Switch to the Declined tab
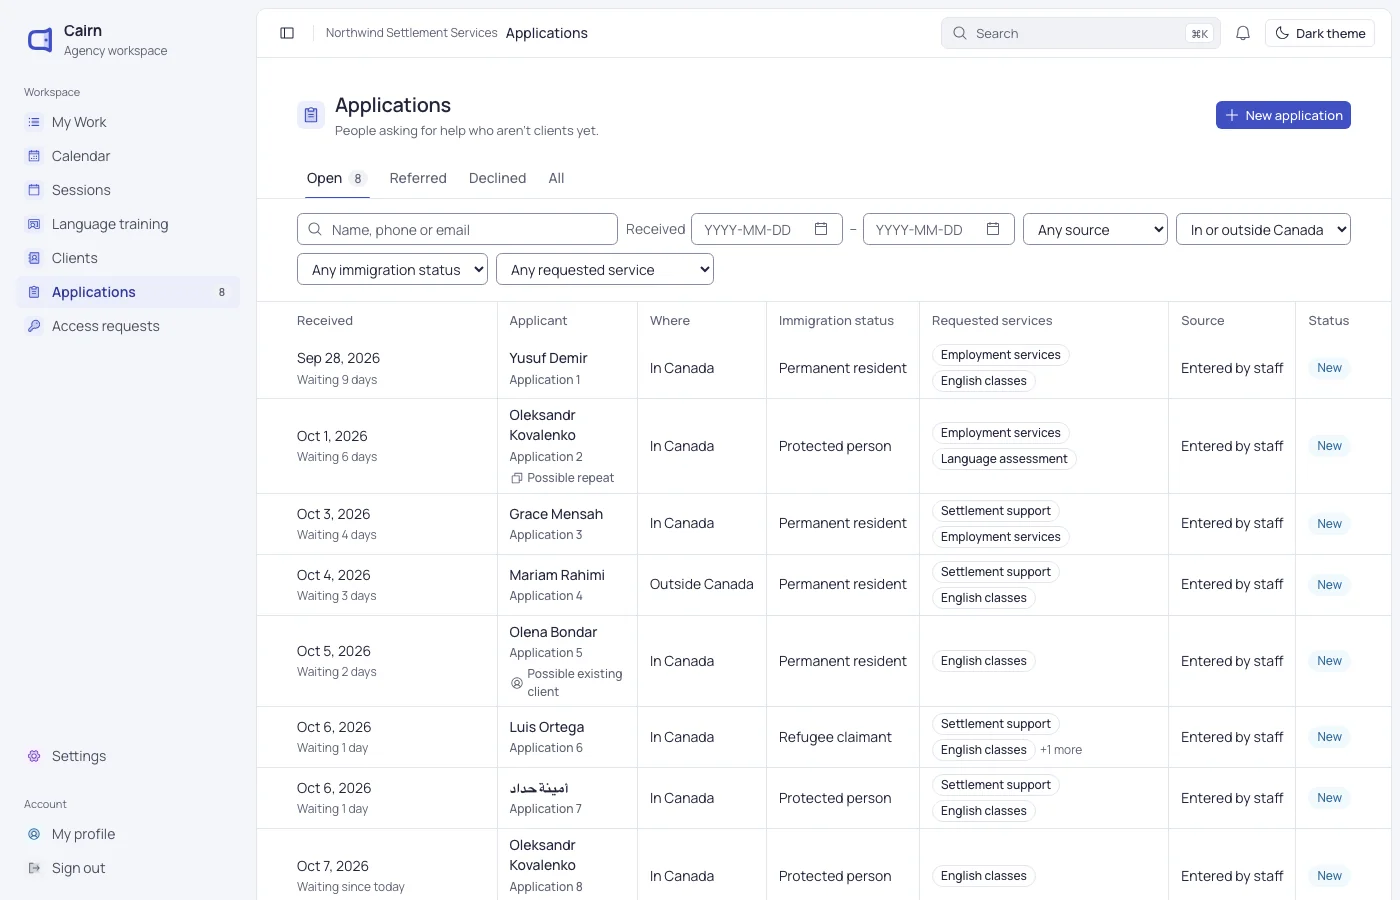This screenshot has height=900, width=1400. click(x=497, y=178)
